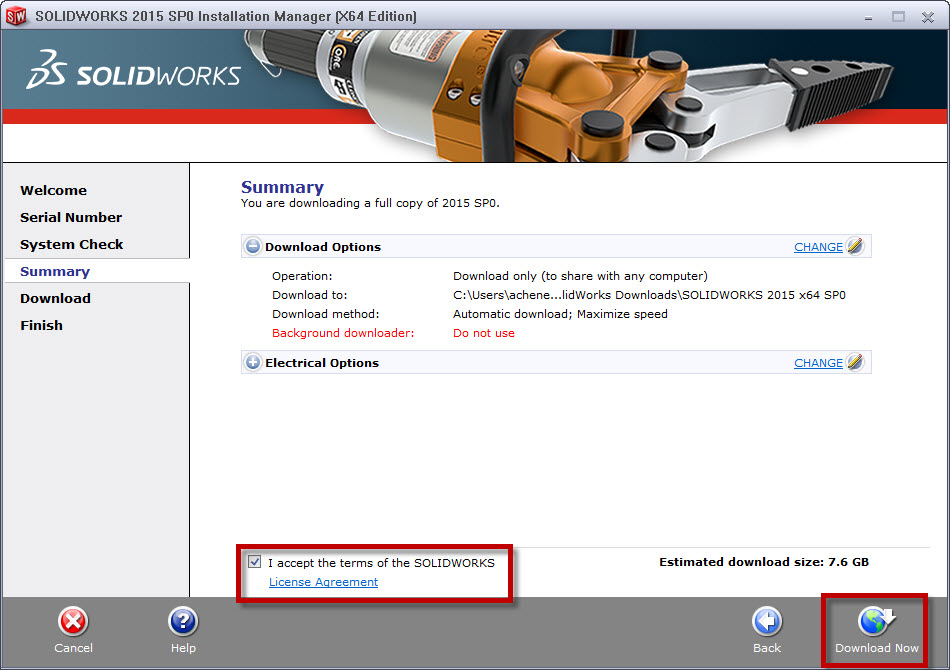This screenshot has height=670, width=950.
Task: Click the SW app icon in title bar
Action: [x=16, y=16]
